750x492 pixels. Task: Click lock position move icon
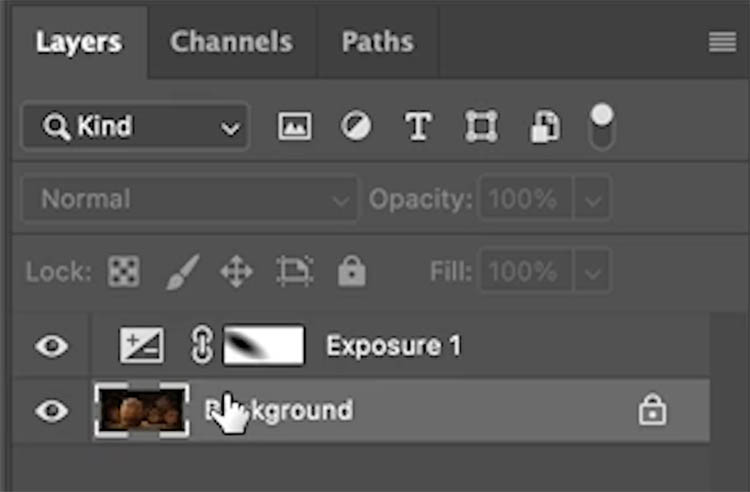[x=236, y=272]
